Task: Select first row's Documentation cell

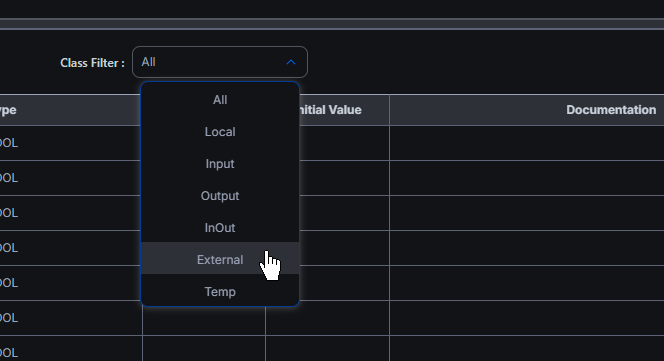Action: [x=526, y=143]
